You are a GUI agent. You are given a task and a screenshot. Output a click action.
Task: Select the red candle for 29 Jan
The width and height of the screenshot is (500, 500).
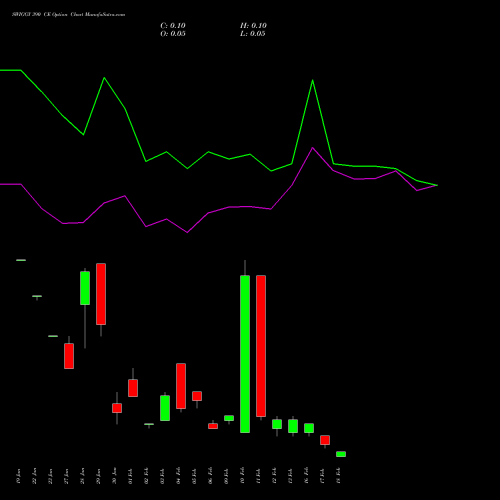(101, 294)
